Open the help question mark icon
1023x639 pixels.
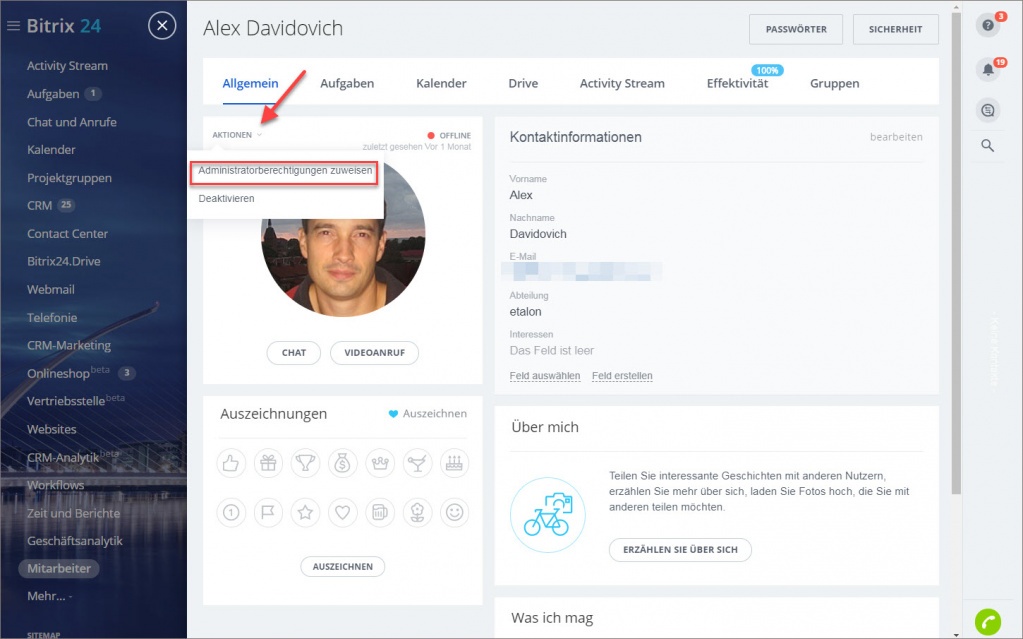click(988, 25)
